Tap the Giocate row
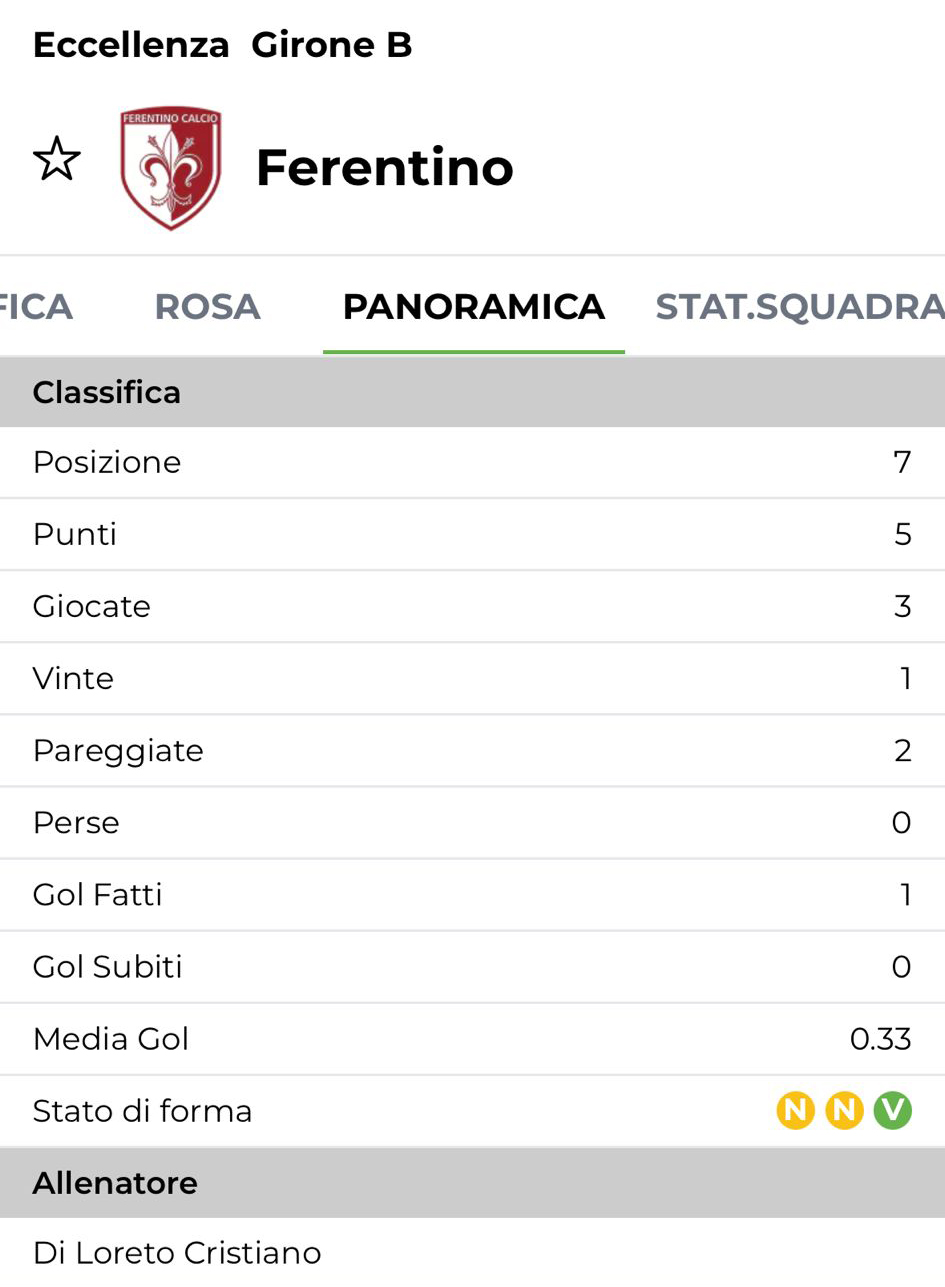 point(472,606)
